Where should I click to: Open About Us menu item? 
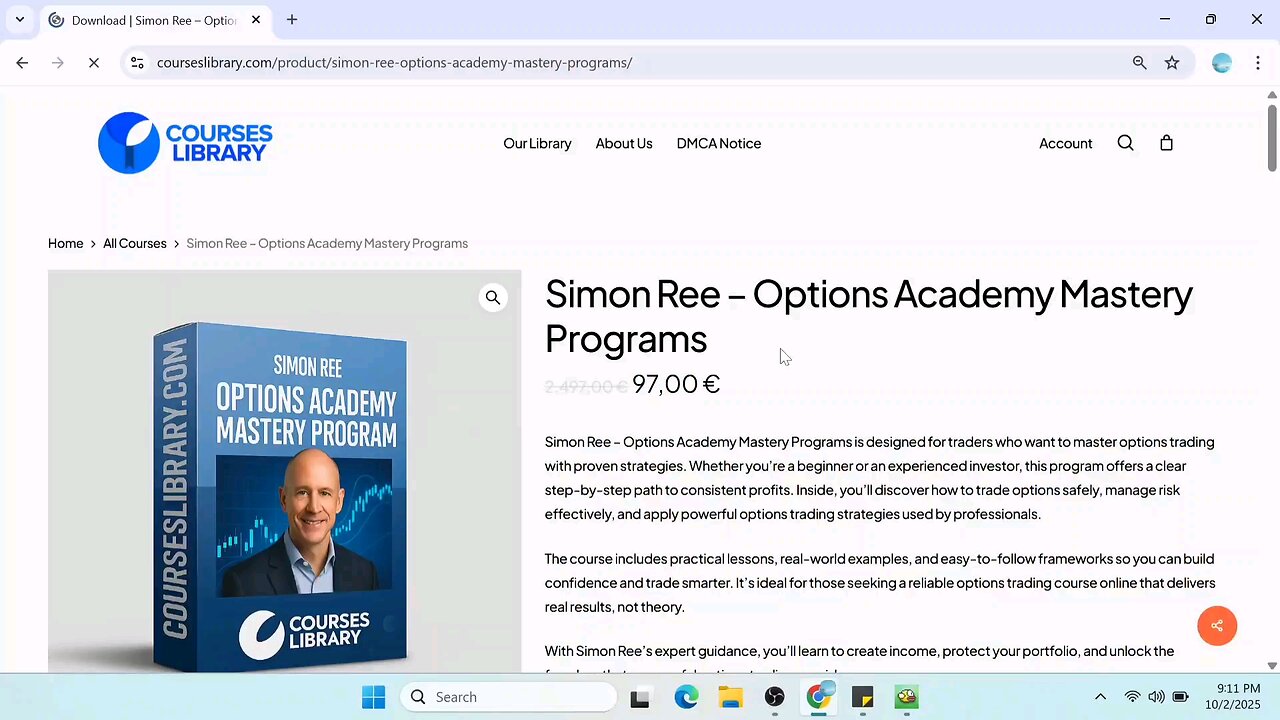pyautogui.click(x=624, y=143)
